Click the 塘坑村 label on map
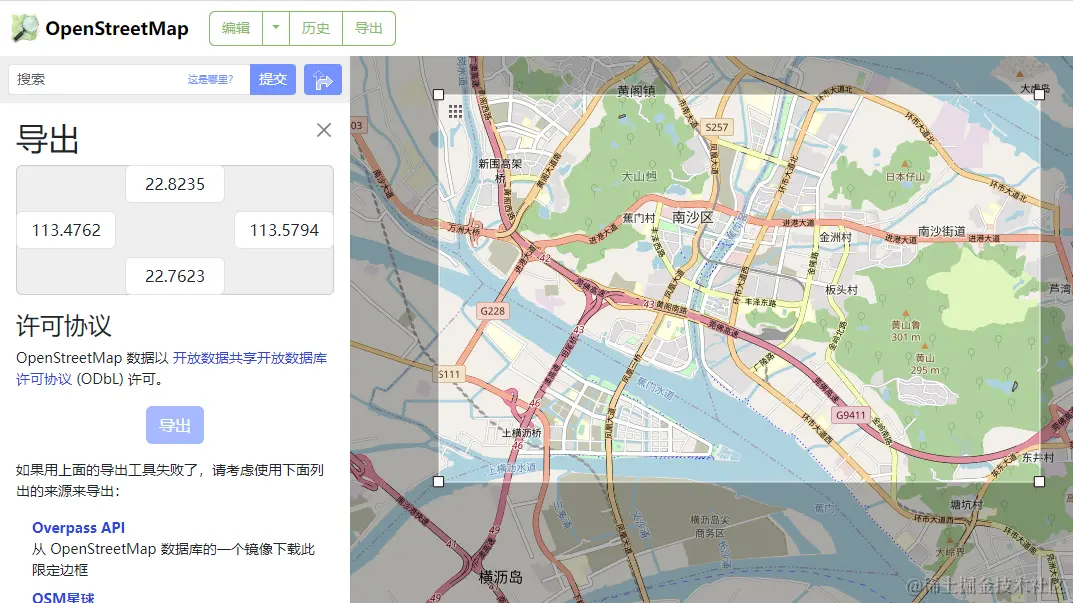Screen dimensions: 1073x603 click(966, 504)
